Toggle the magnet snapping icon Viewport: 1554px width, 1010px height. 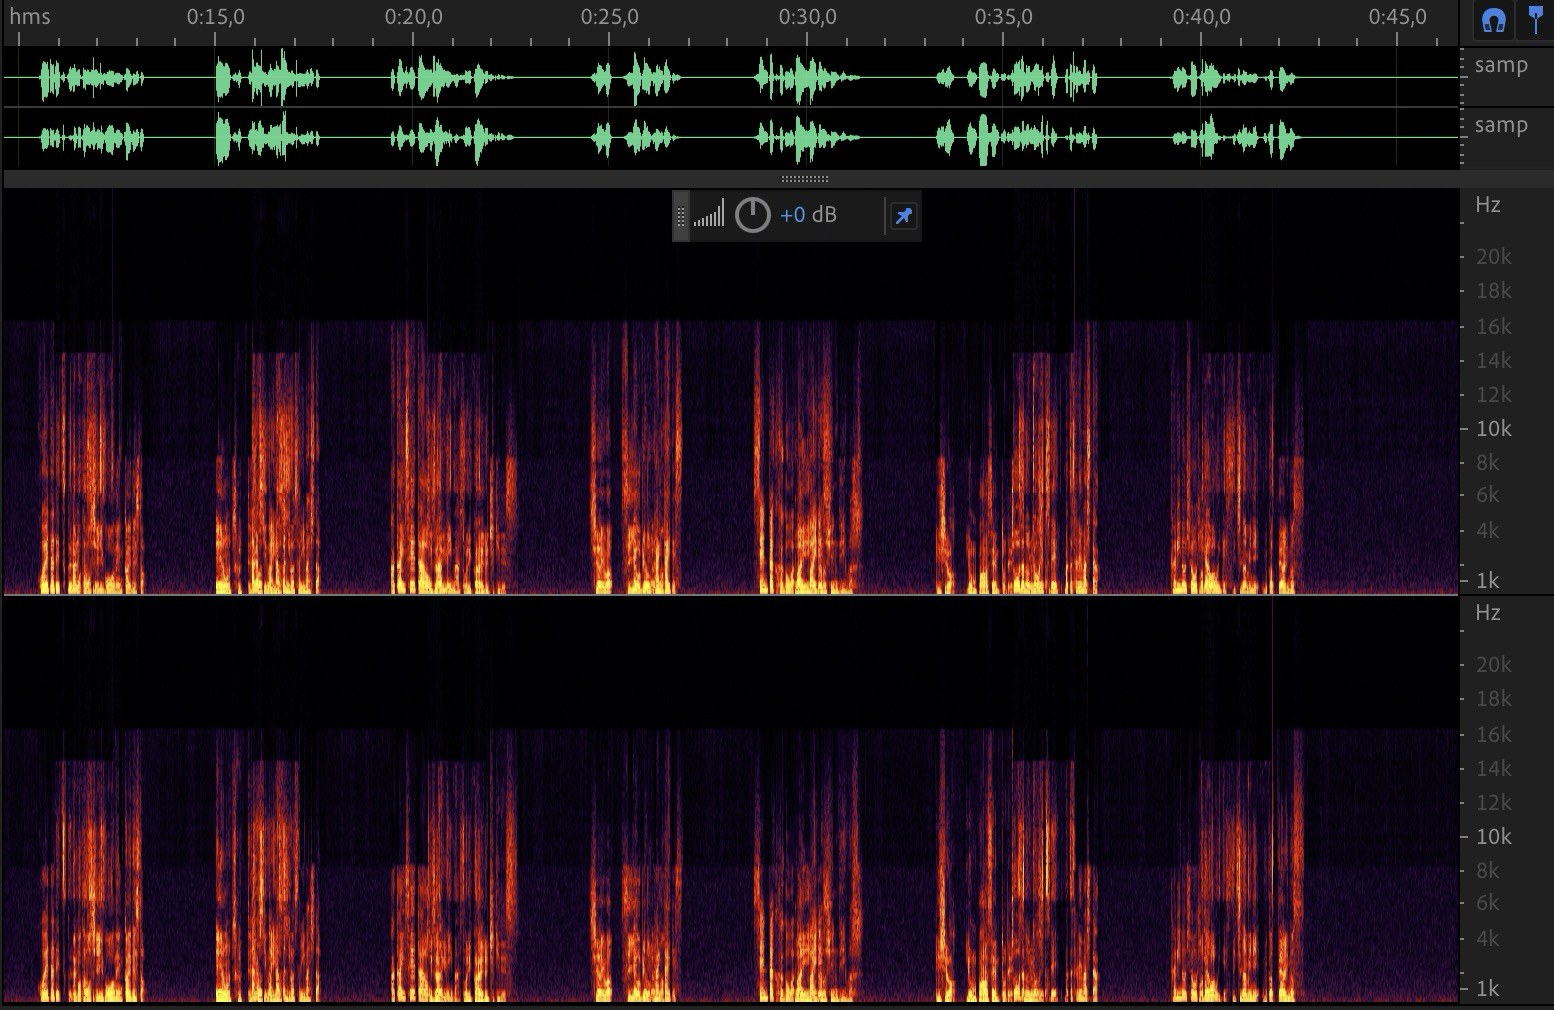coord(1494,21)
